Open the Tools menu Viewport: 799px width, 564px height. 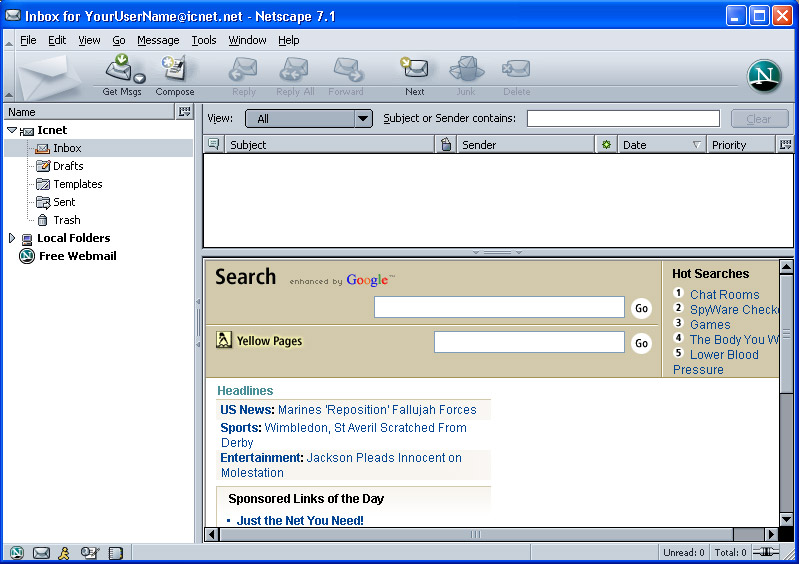click(203, 40)
